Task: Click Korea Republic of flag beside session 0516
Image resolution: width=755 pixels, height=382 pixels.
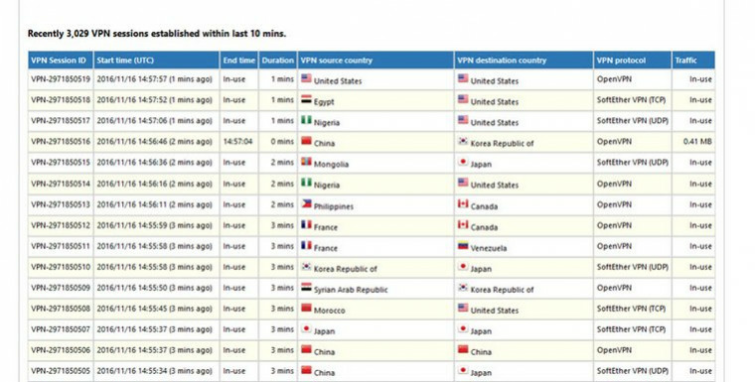Action: pos(463,141)
